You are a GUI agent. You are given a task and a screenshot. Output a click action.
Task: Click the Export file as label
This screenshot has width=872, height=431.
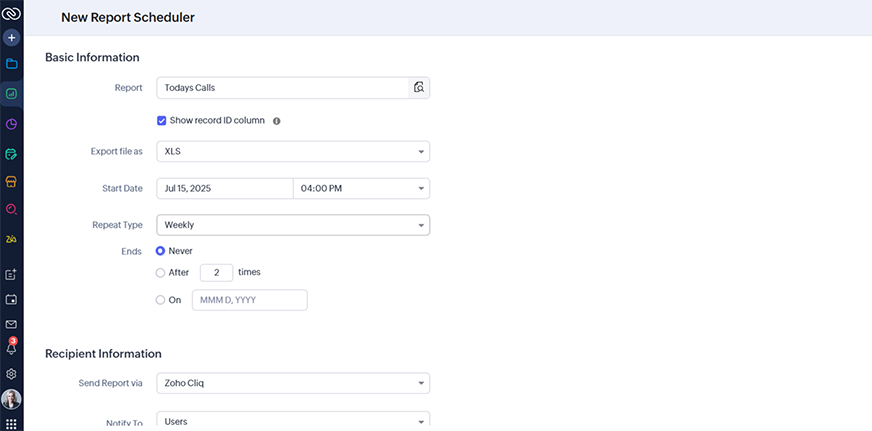[117, 151]
